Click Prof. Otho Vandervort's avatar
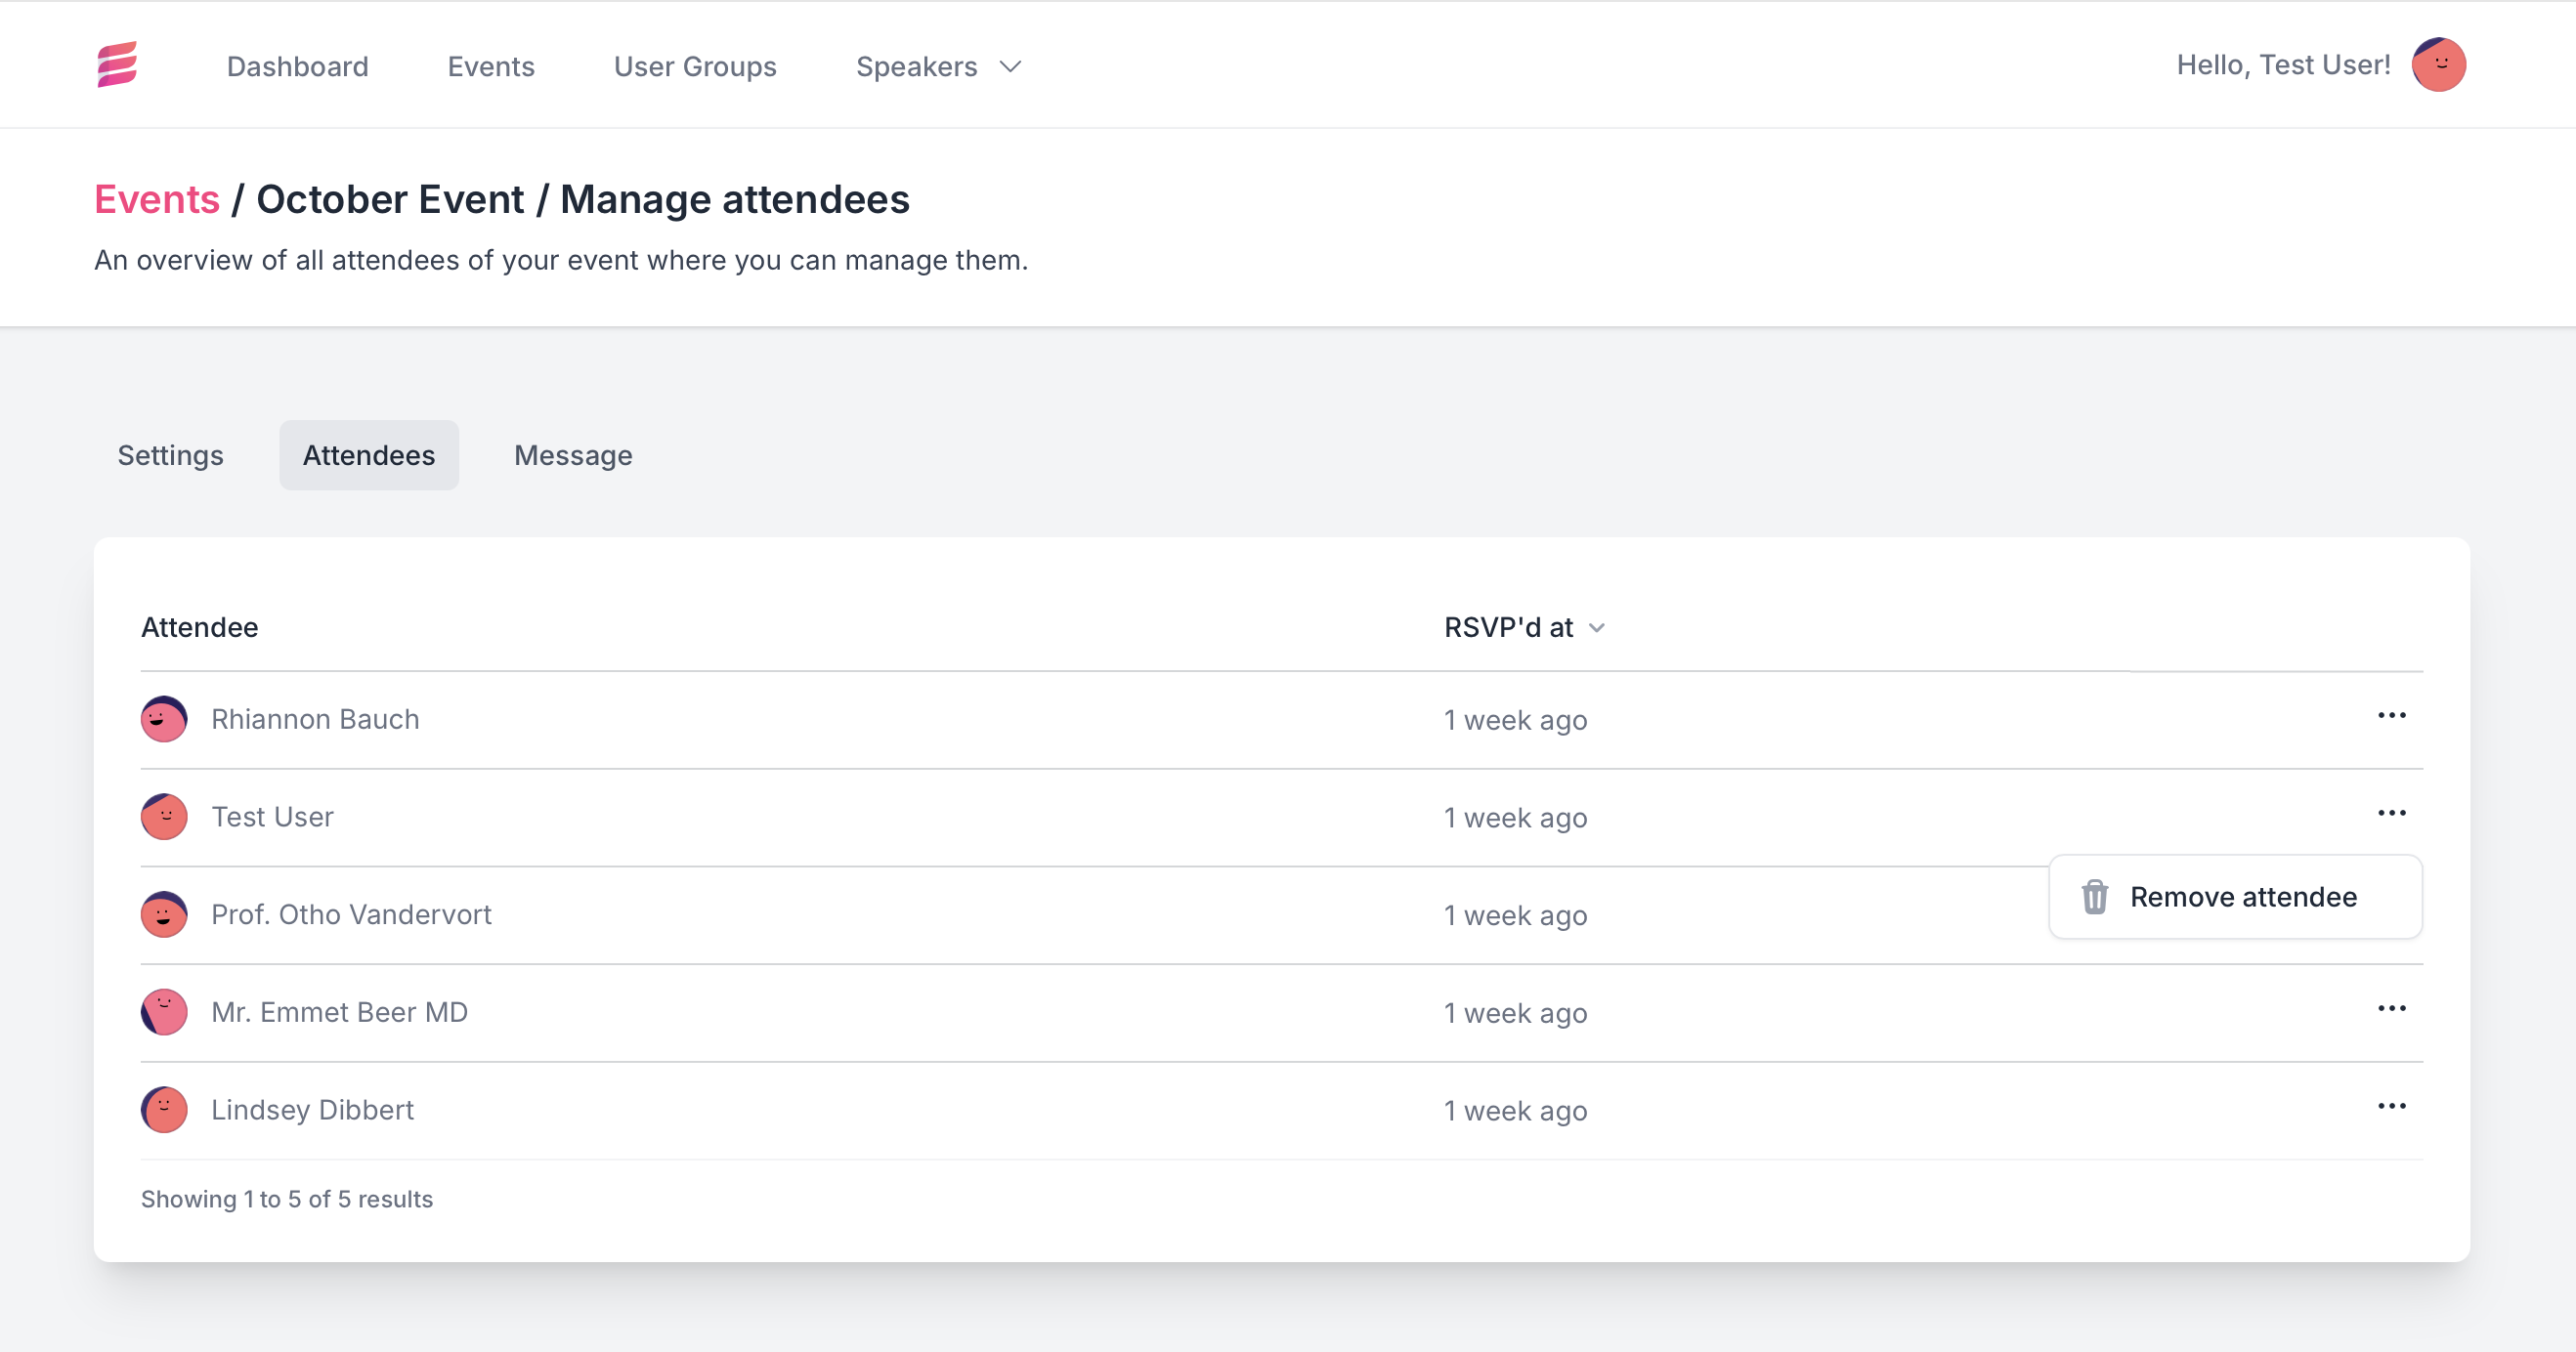 coord(164,915)
